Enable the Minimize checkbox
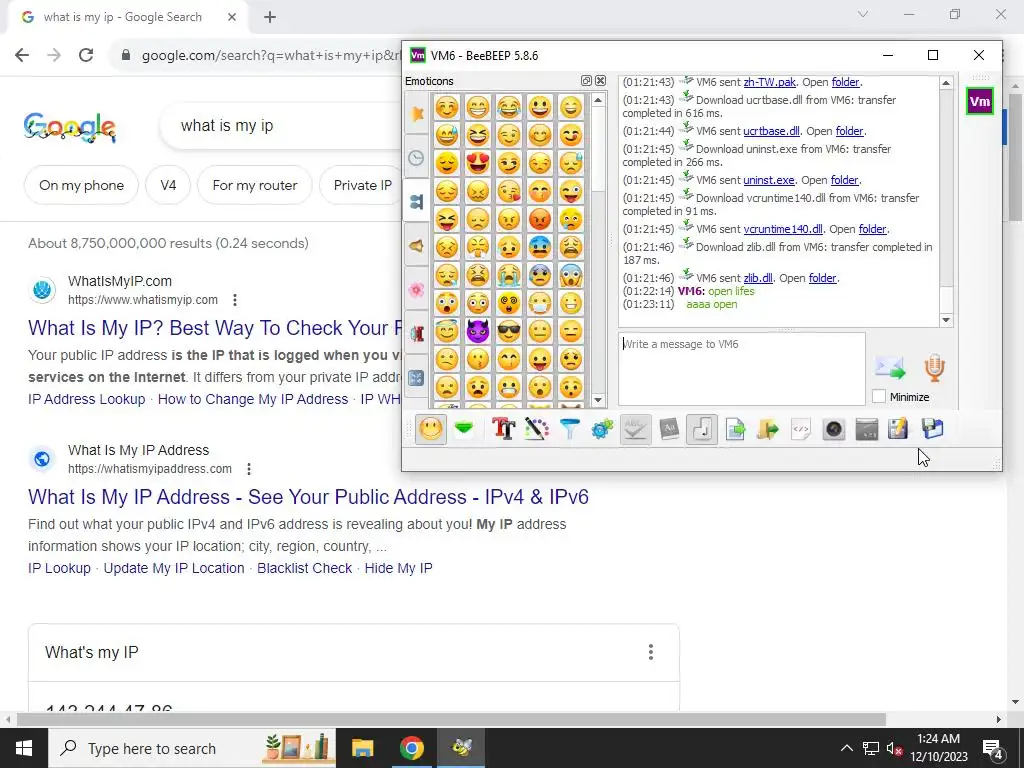The image size is (1024, 768). [879, 396]
